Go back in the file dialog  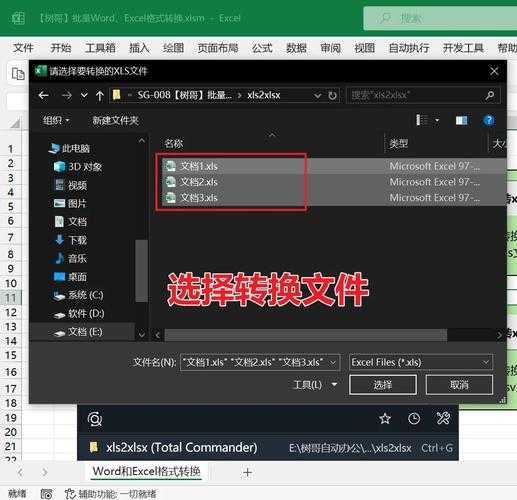[x=44, y=96]
